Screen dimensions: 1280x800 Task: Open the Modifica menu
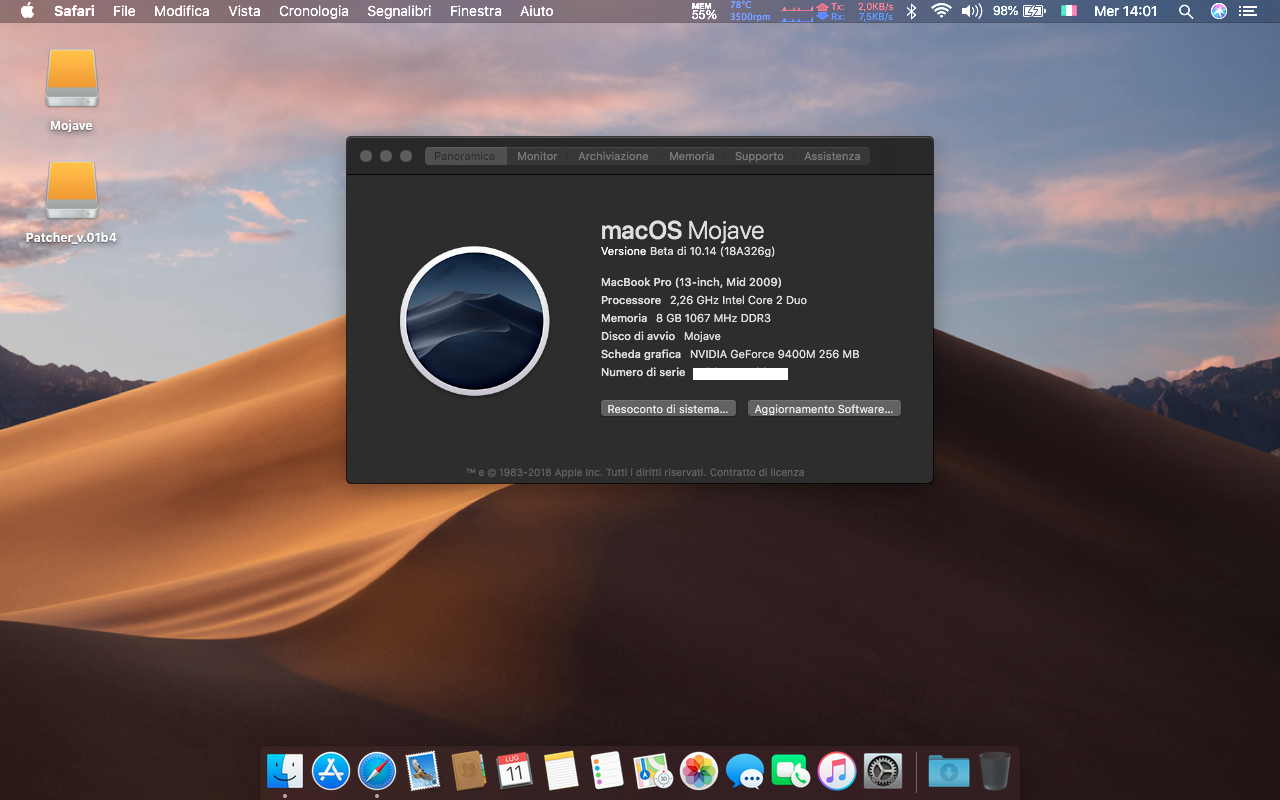182,11
